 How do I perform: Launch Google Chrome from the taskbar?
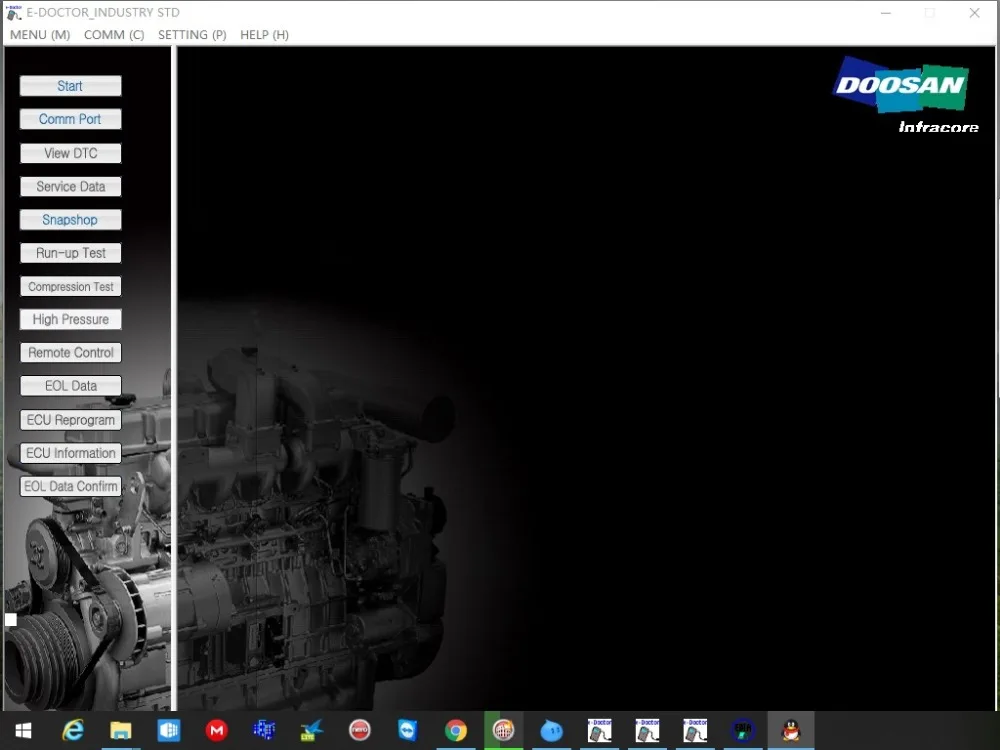pyautogui.click(x=456, y=731)
